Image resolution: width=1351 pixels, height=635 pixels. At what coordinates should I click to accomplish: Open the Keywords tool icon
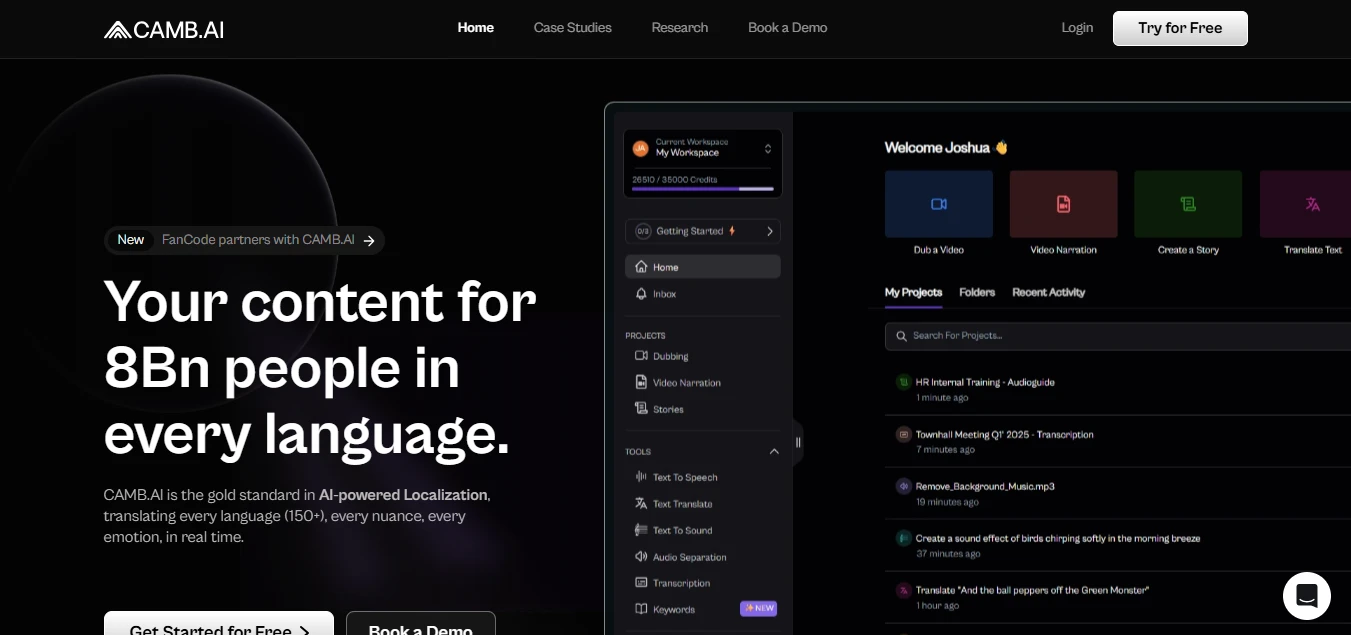[x=641, y=609]
